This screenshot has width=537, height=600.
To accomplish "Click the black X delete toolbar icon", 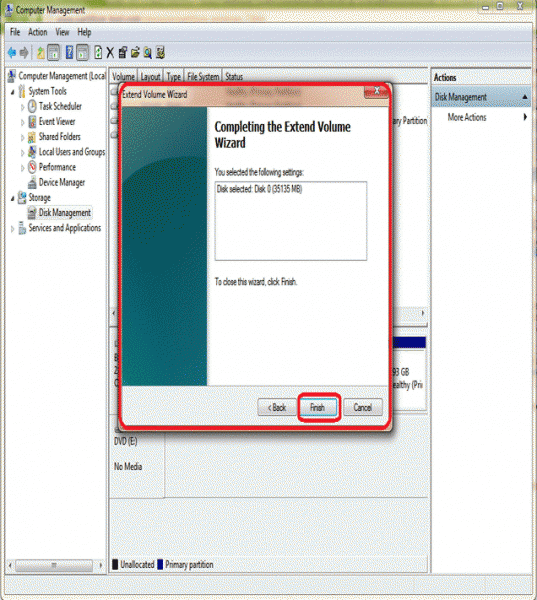I will (110, 52).
